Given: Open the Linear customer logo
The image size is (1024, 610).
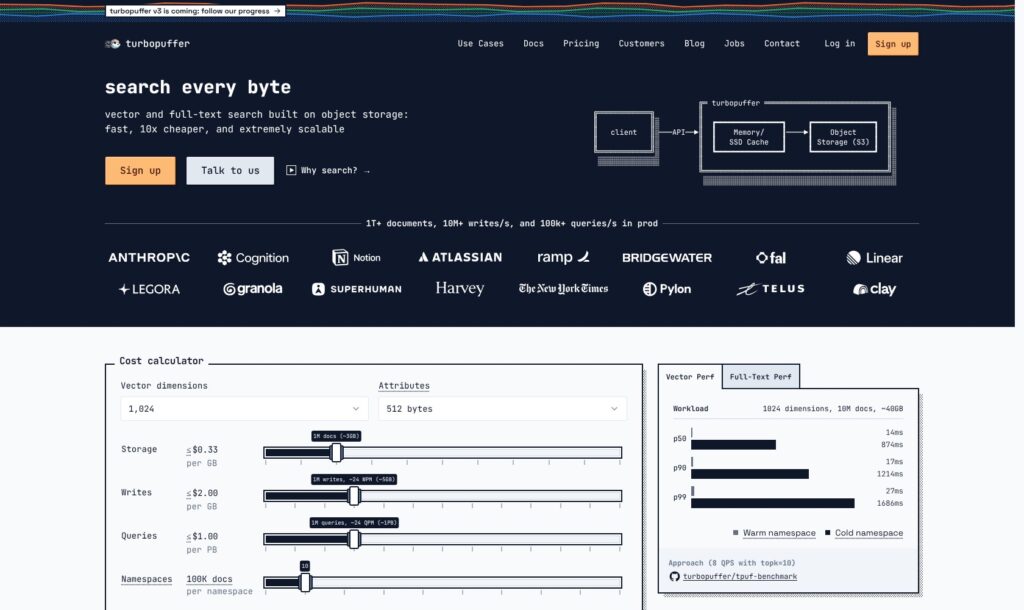Looking at the screenshot, I should (x=874, y=257).
